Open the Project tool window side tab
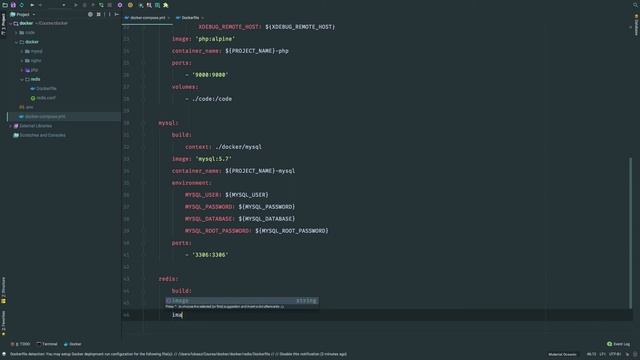Image resolution: width=640 pixels, height=360 pixels. pos(3,24)
